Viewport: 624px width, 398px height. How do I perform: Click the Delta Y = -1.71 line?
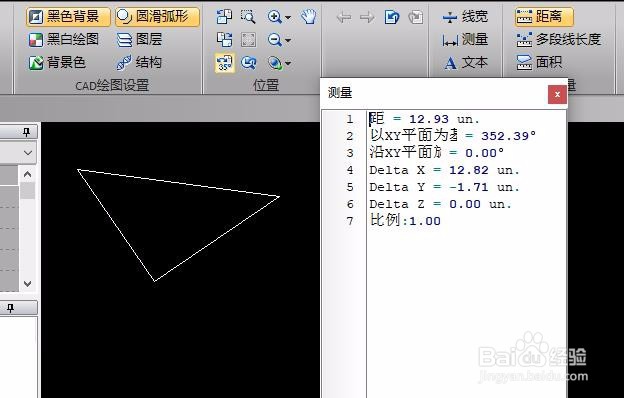tap(444, 187)
